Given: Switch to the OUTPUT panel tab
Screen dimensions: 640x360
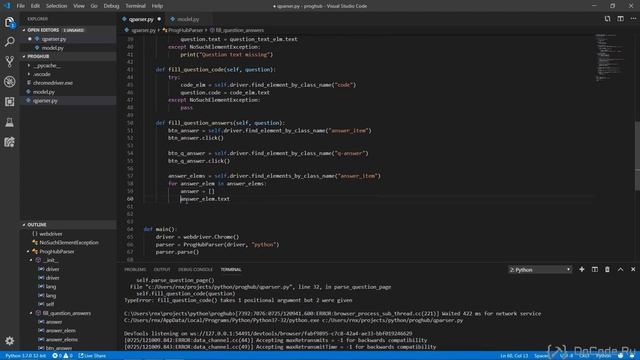Looking at the screenshot, I should click(x=162, y=270).
